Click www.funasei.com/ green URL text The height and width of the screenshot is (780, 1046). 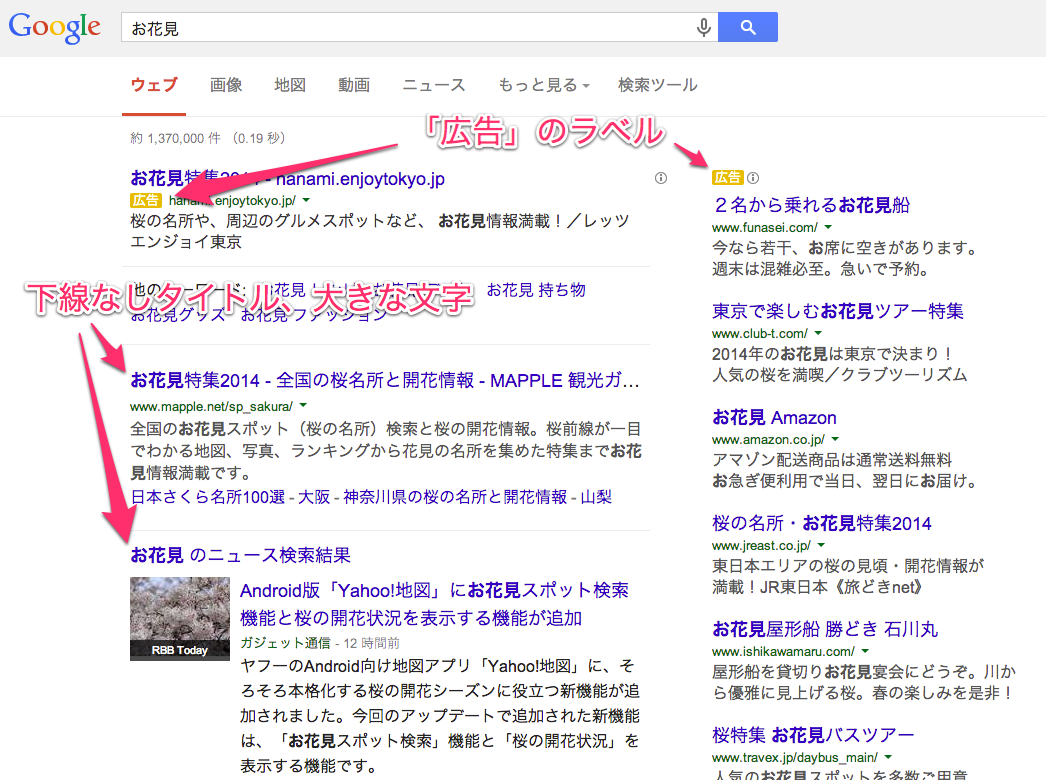[x=764, y=228]
